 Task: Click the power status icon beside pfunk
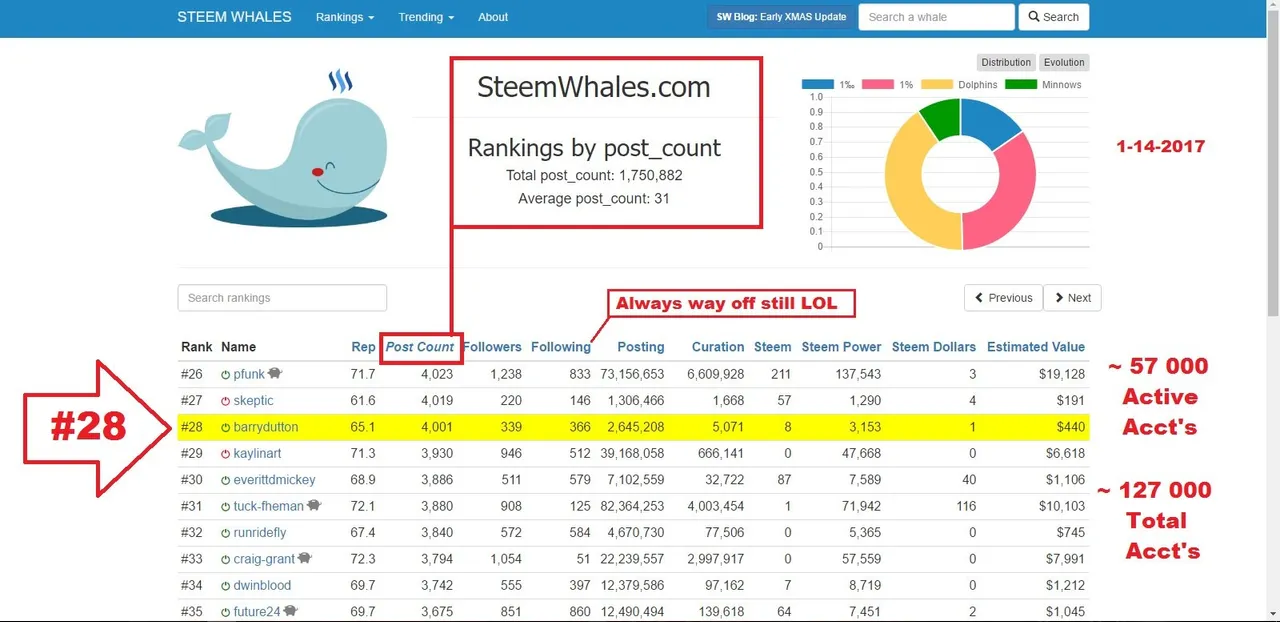pyautogui.click(x=226, y=375)
